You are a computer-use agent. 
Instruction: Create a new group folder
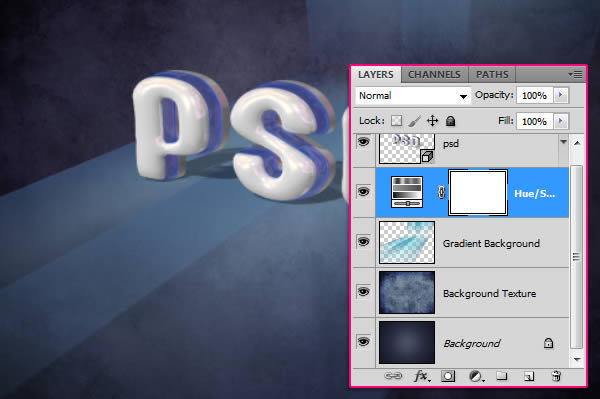tap(502, 376)
